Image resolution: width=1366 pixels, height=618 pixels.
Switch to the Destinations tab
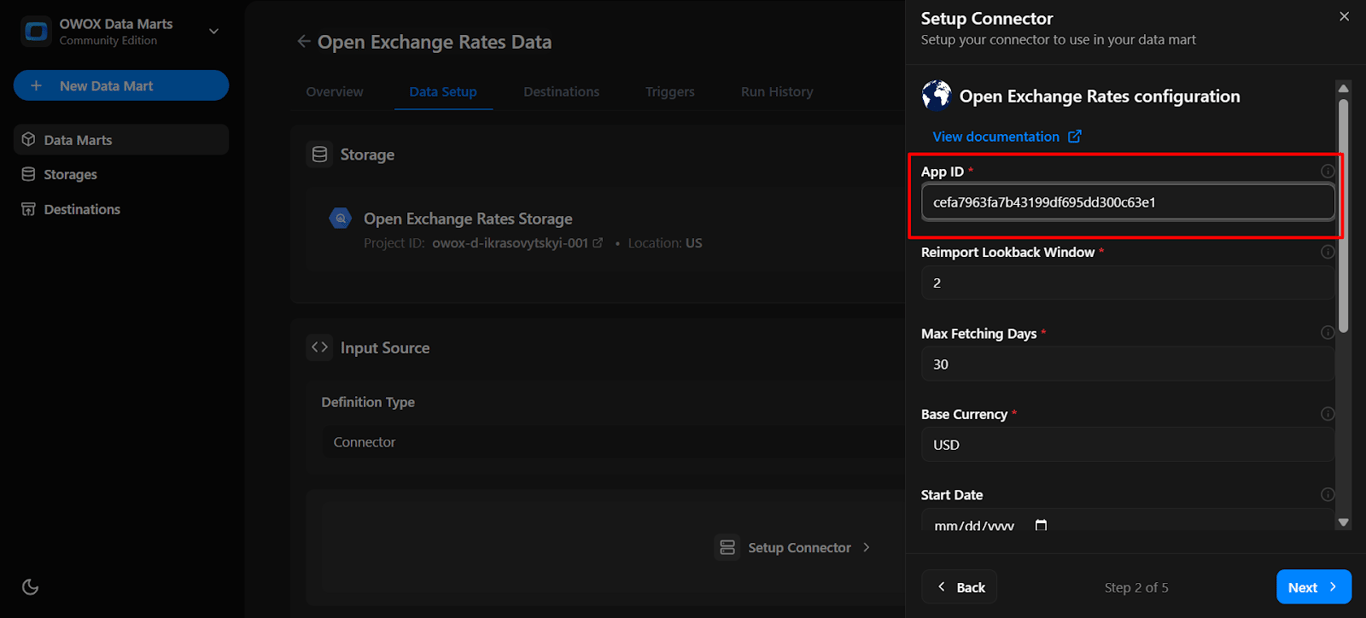point(561,91)
